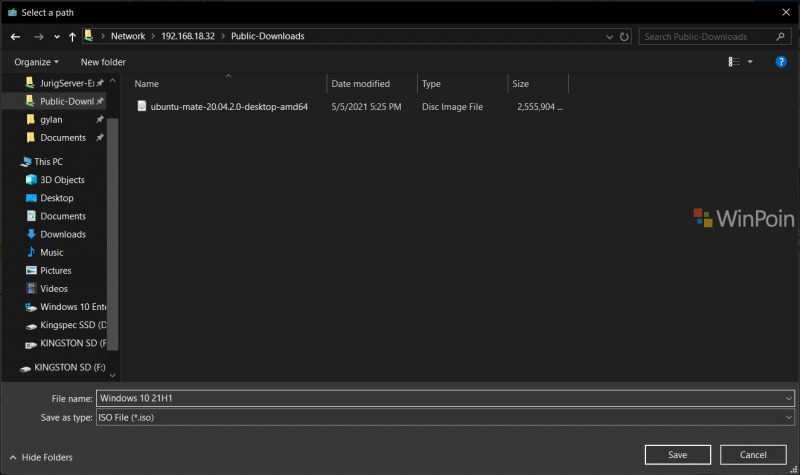The width and height of the screenshot is (800, 475).
Task: Open the blue Help question mark icon
Action: pos(781,62)
